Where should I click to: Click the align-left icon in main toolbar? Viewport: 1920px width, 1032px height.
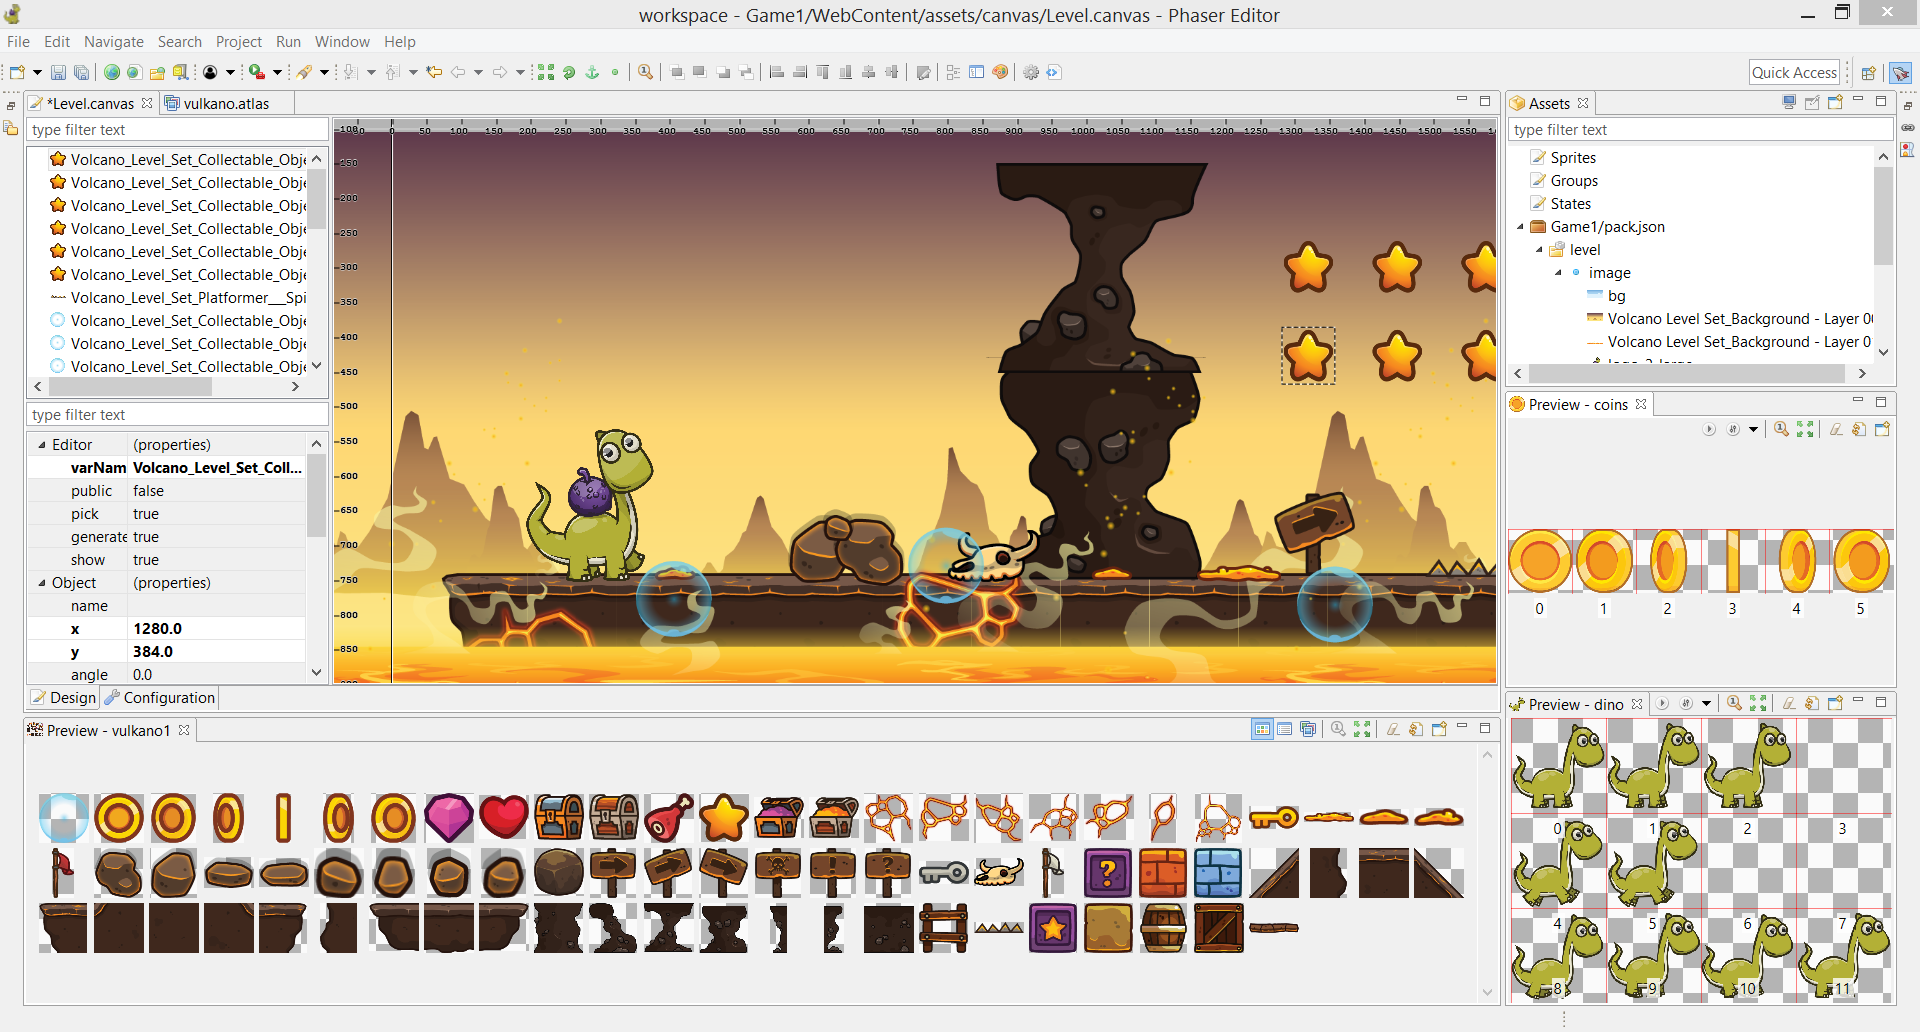click(x=777, y=72)
